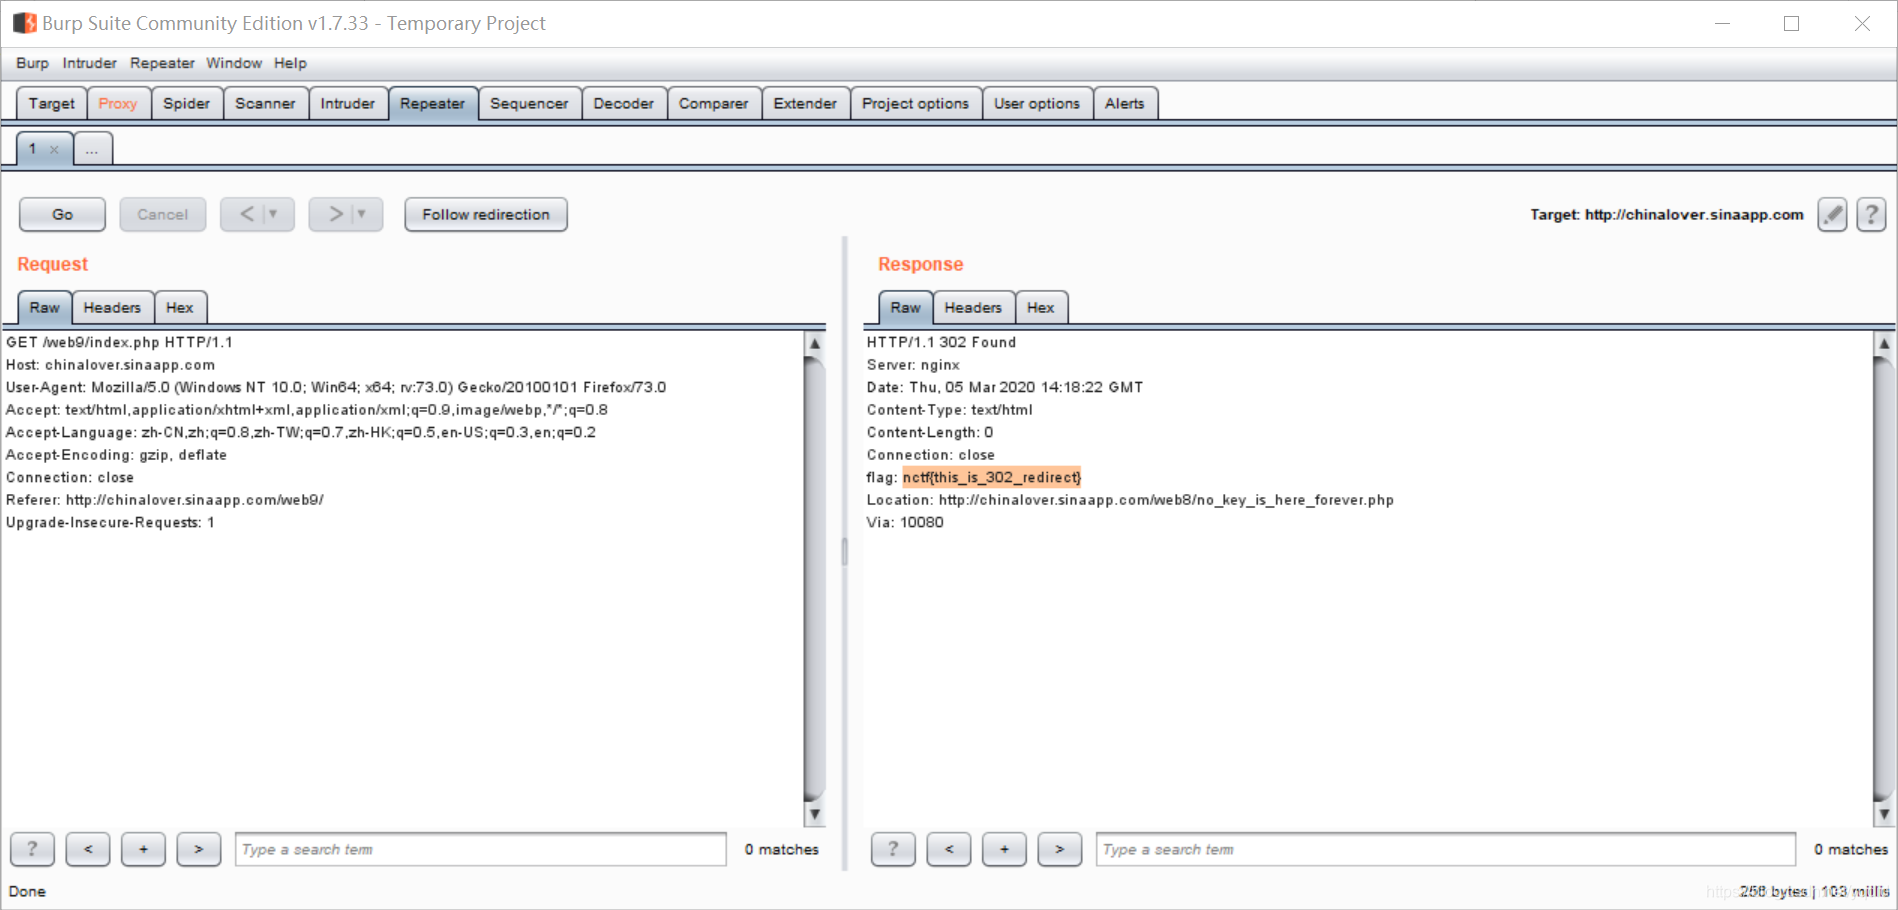Viewport: 1898px width, 910px height.
Task: Show response Headers view
Action: tap(973, 307)
